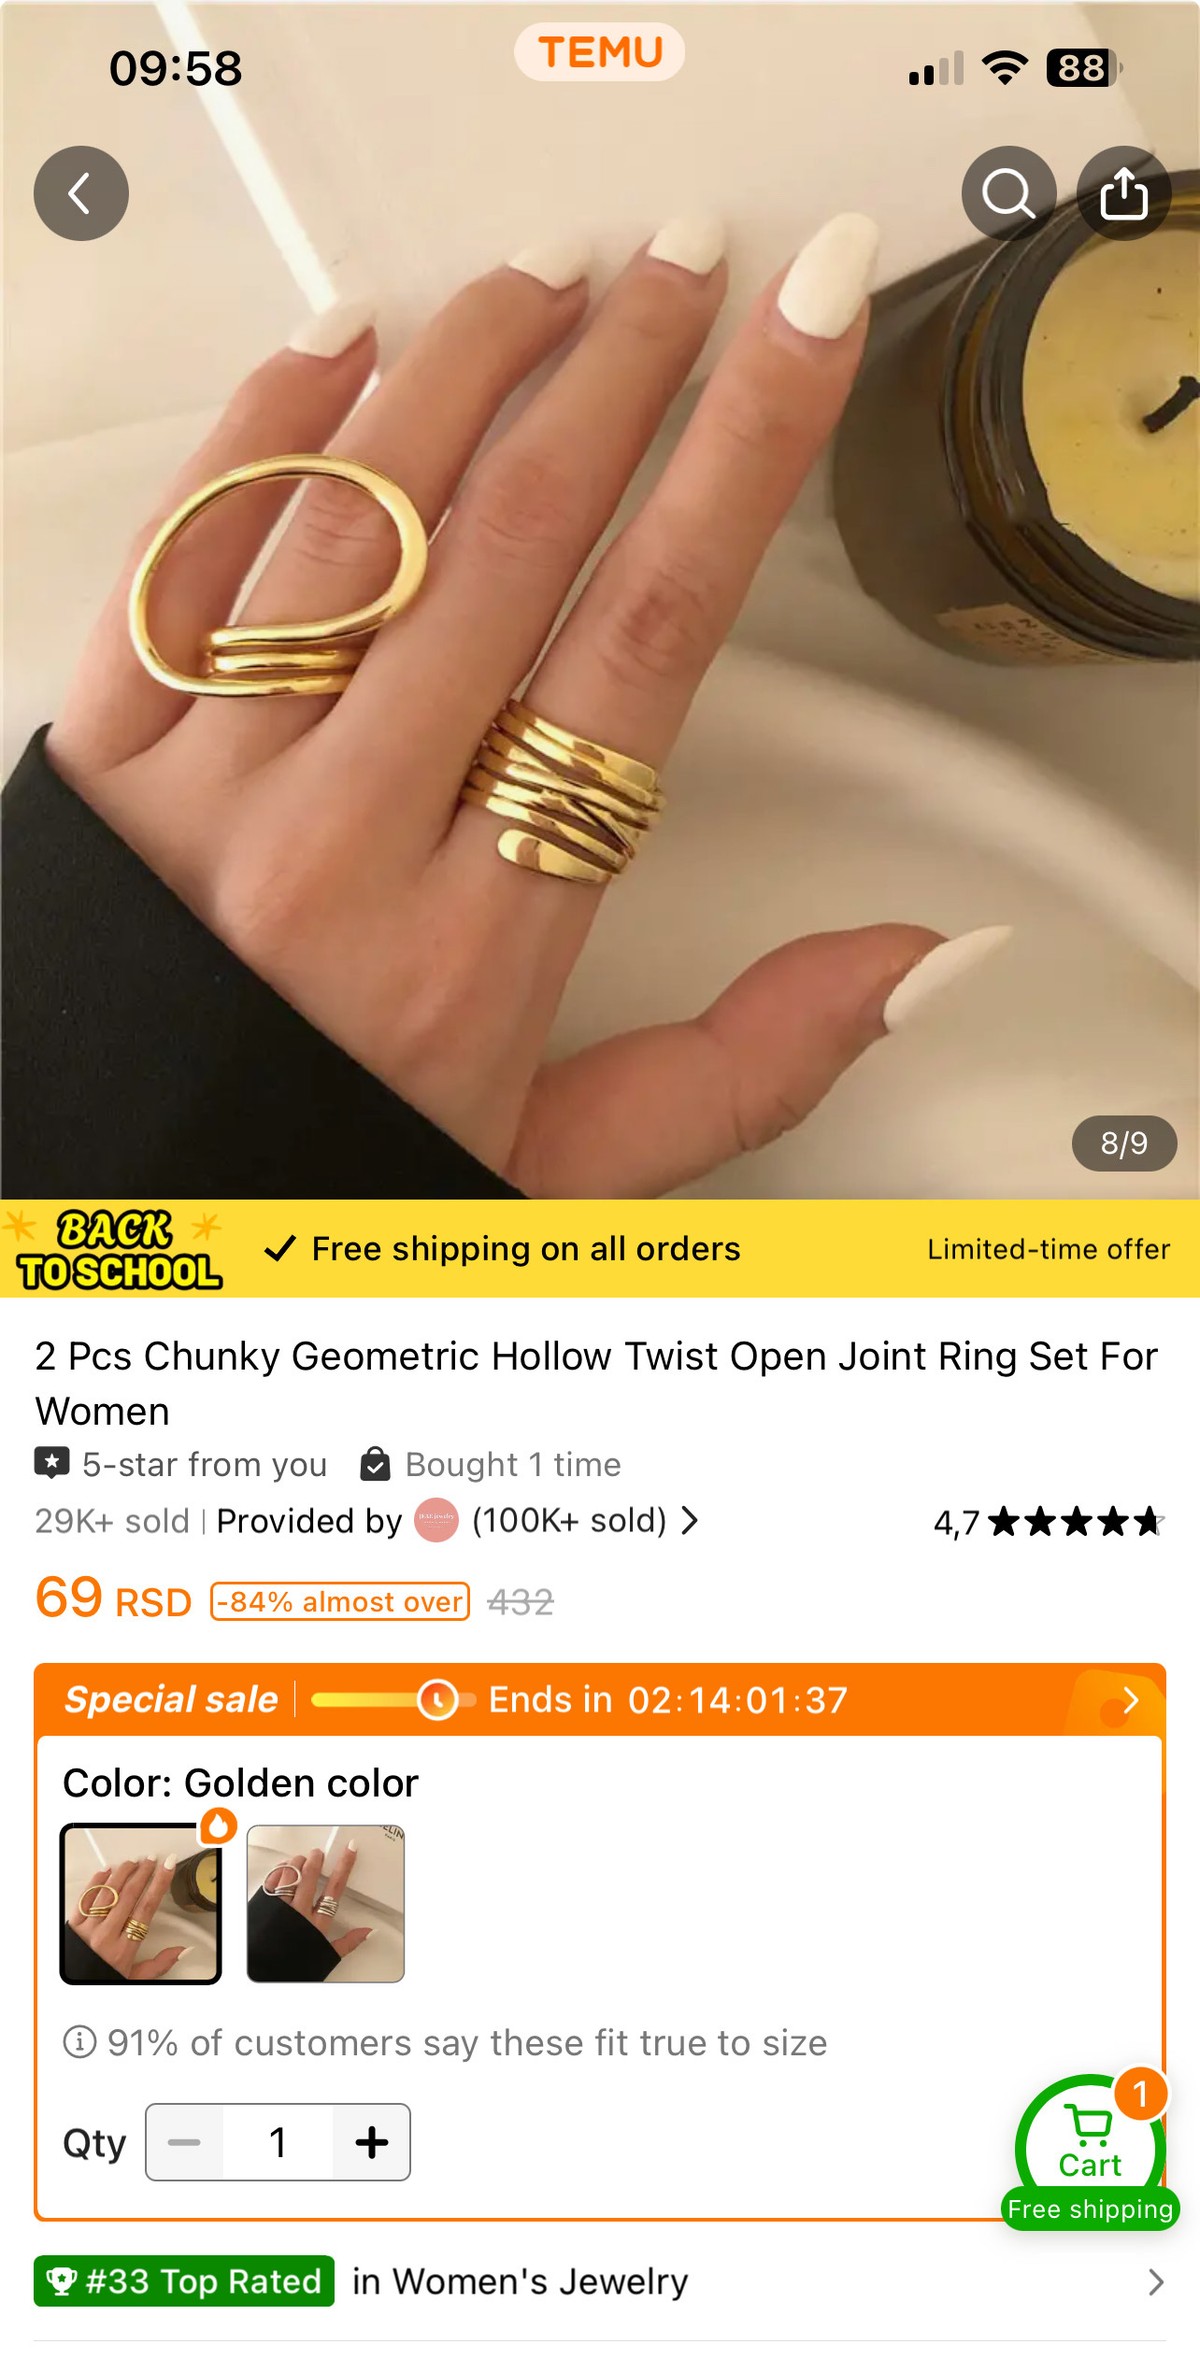Choose the silver color ring variant
This screenshot has height=2358, width=1200.
coord(326,1904)
